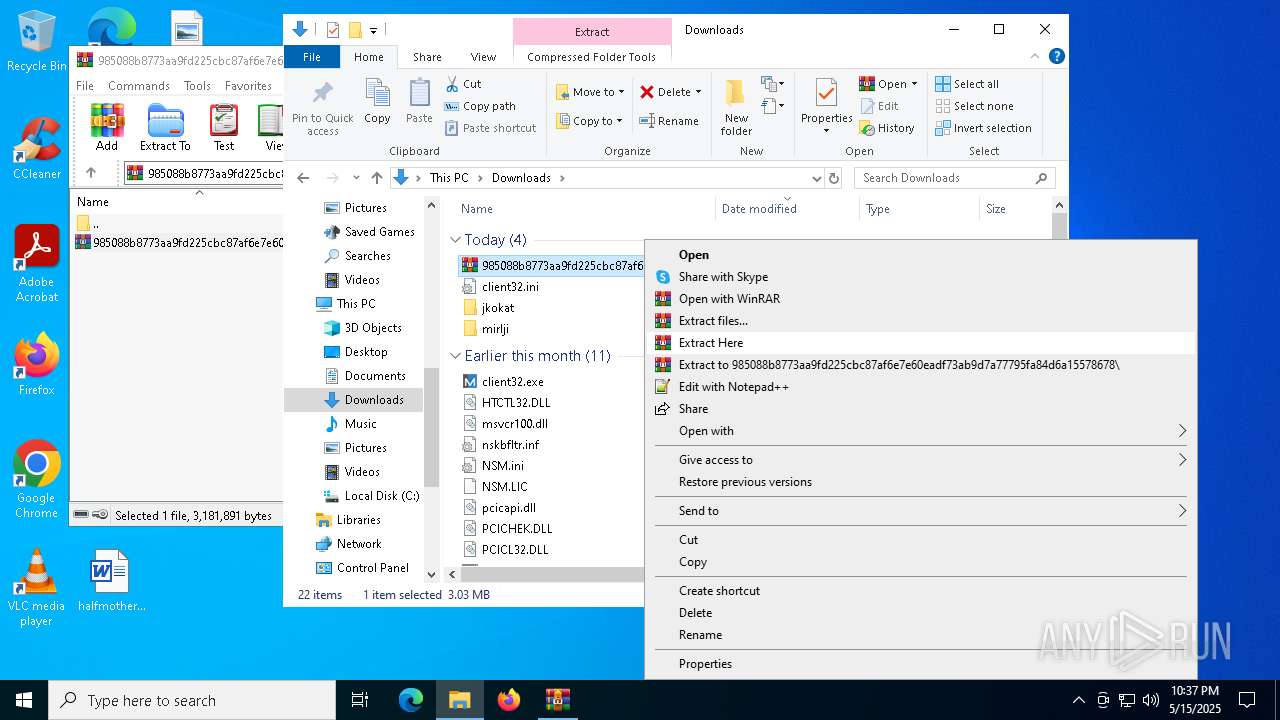Viewport: 1280px width, 720px height.
Task: Expand the Delete dropdown arrow
Action: (698, 92)
